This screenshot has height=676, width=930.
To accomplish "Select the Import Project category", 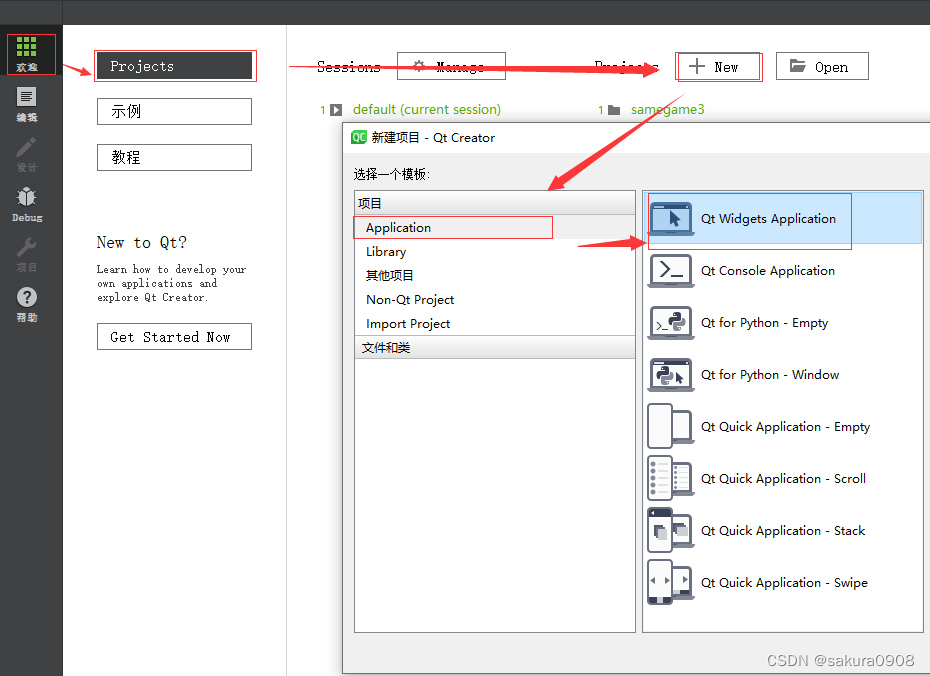I will pos(495,324).
